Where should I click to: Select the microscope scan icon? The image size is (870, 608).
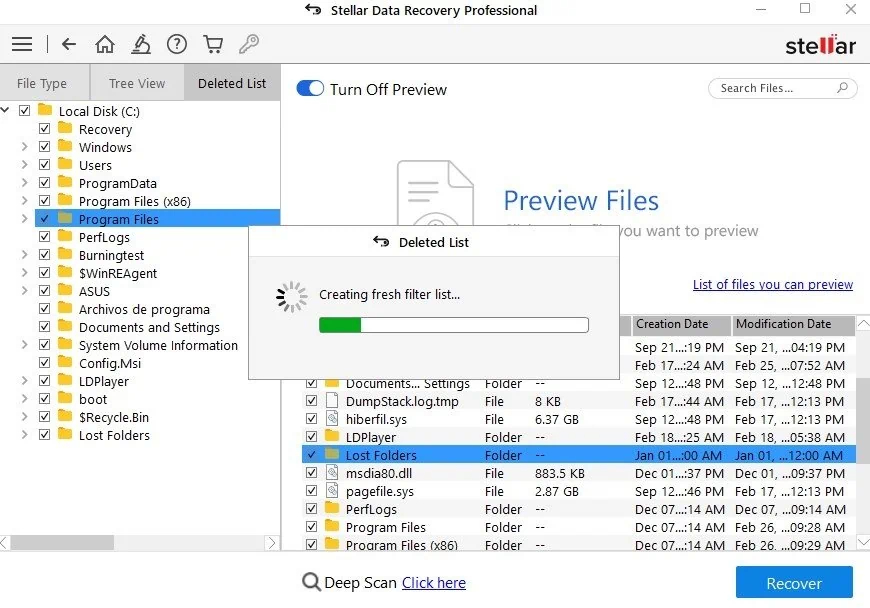pos(140,44)
